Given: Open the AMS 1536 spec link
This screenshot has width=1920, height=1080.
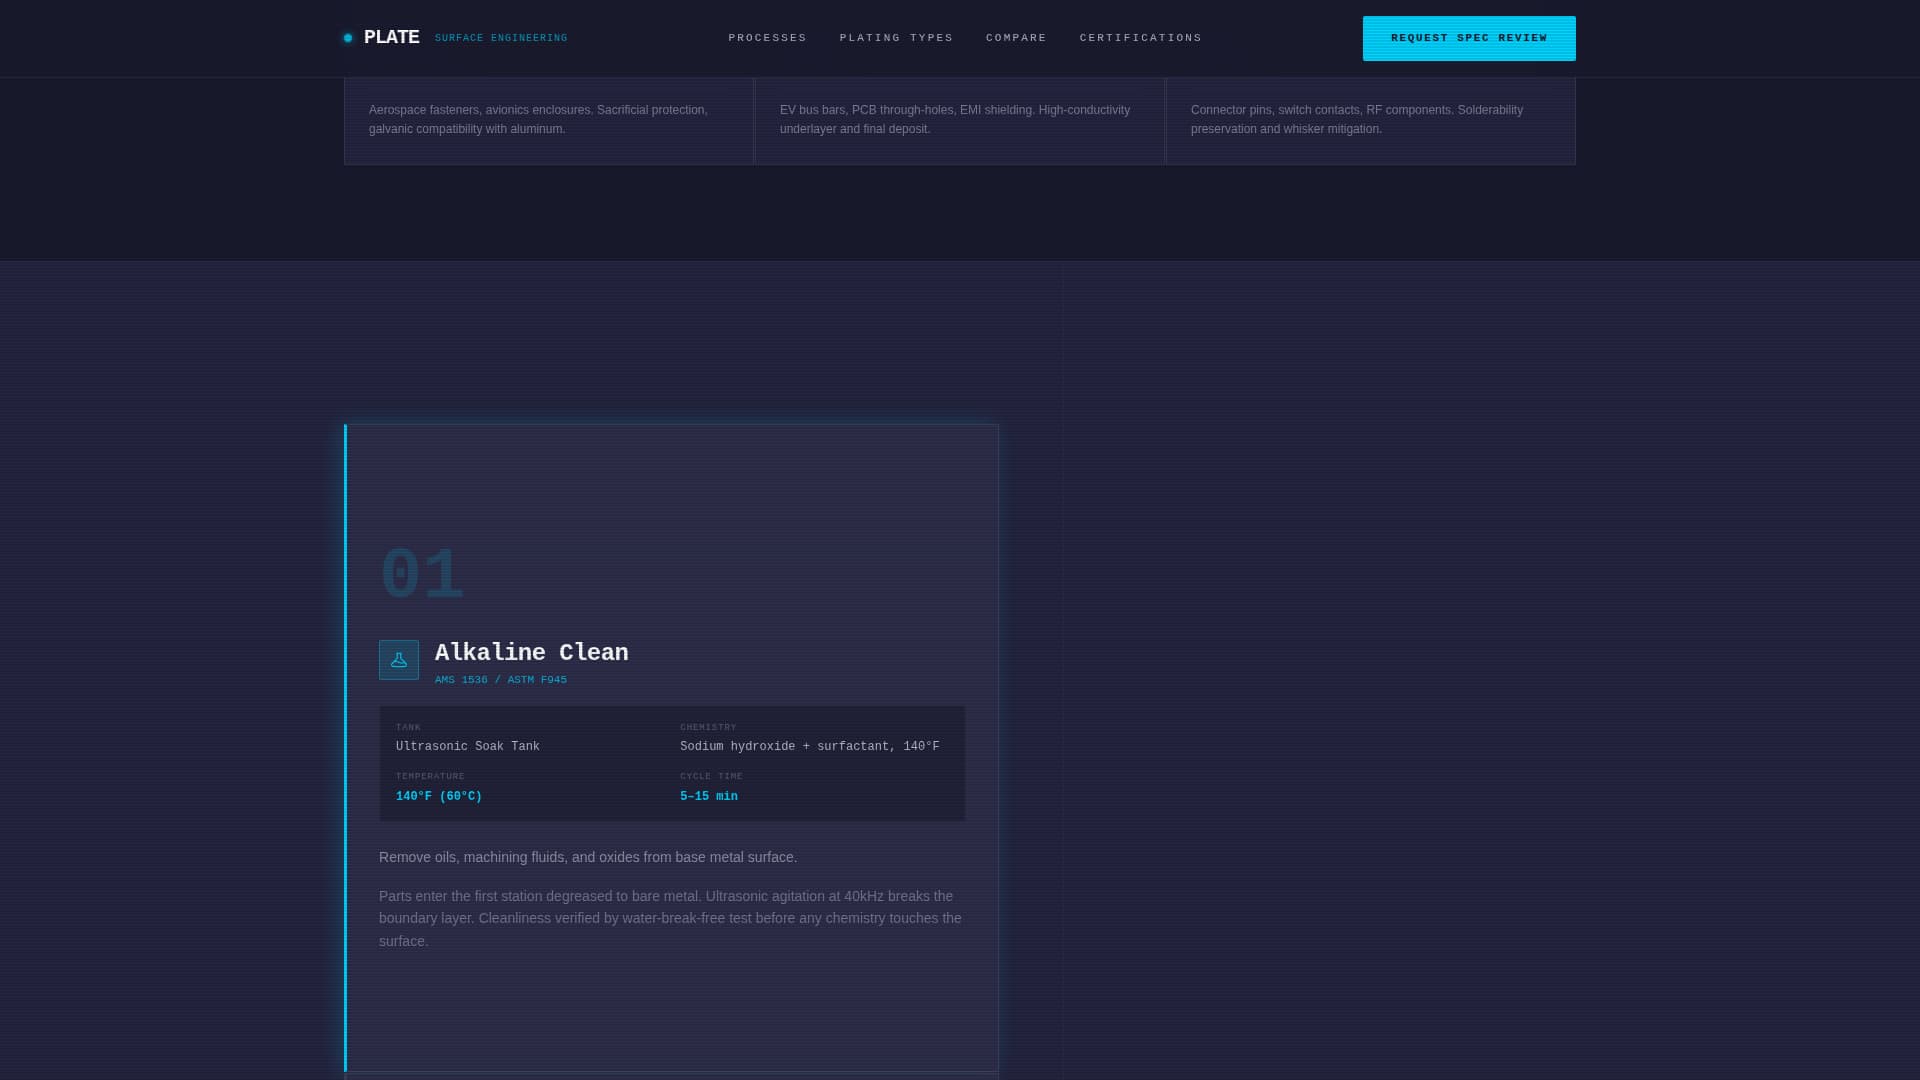Looking at the screenshot, I should (x=461, y=679).
